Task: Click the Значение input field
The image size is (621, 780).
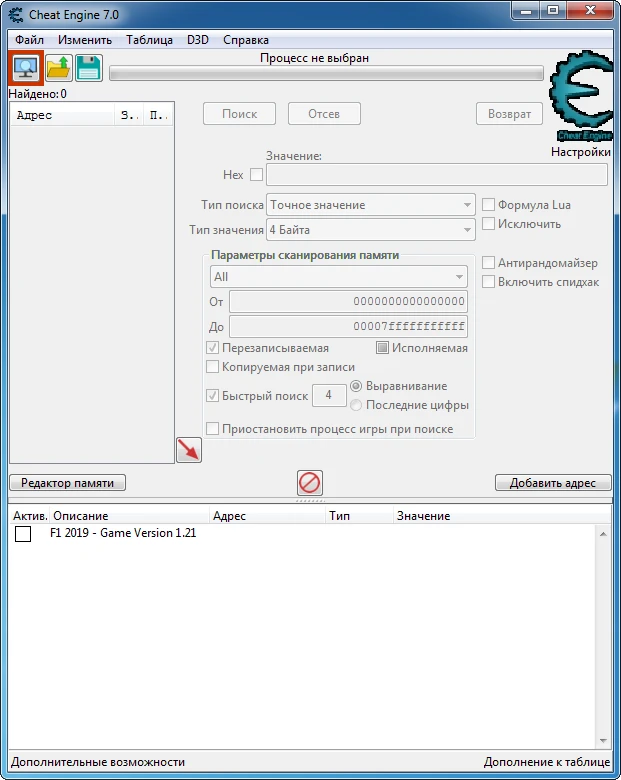Action: coord(437,175)
